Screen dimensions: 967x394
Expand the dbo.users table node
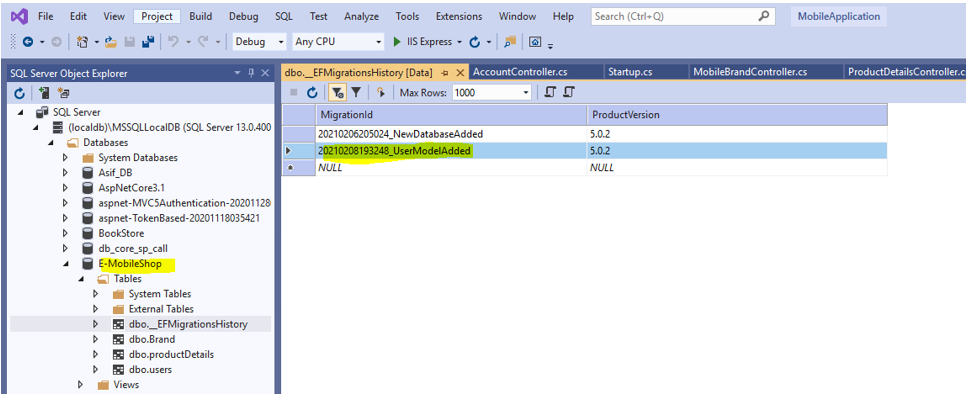96,369
